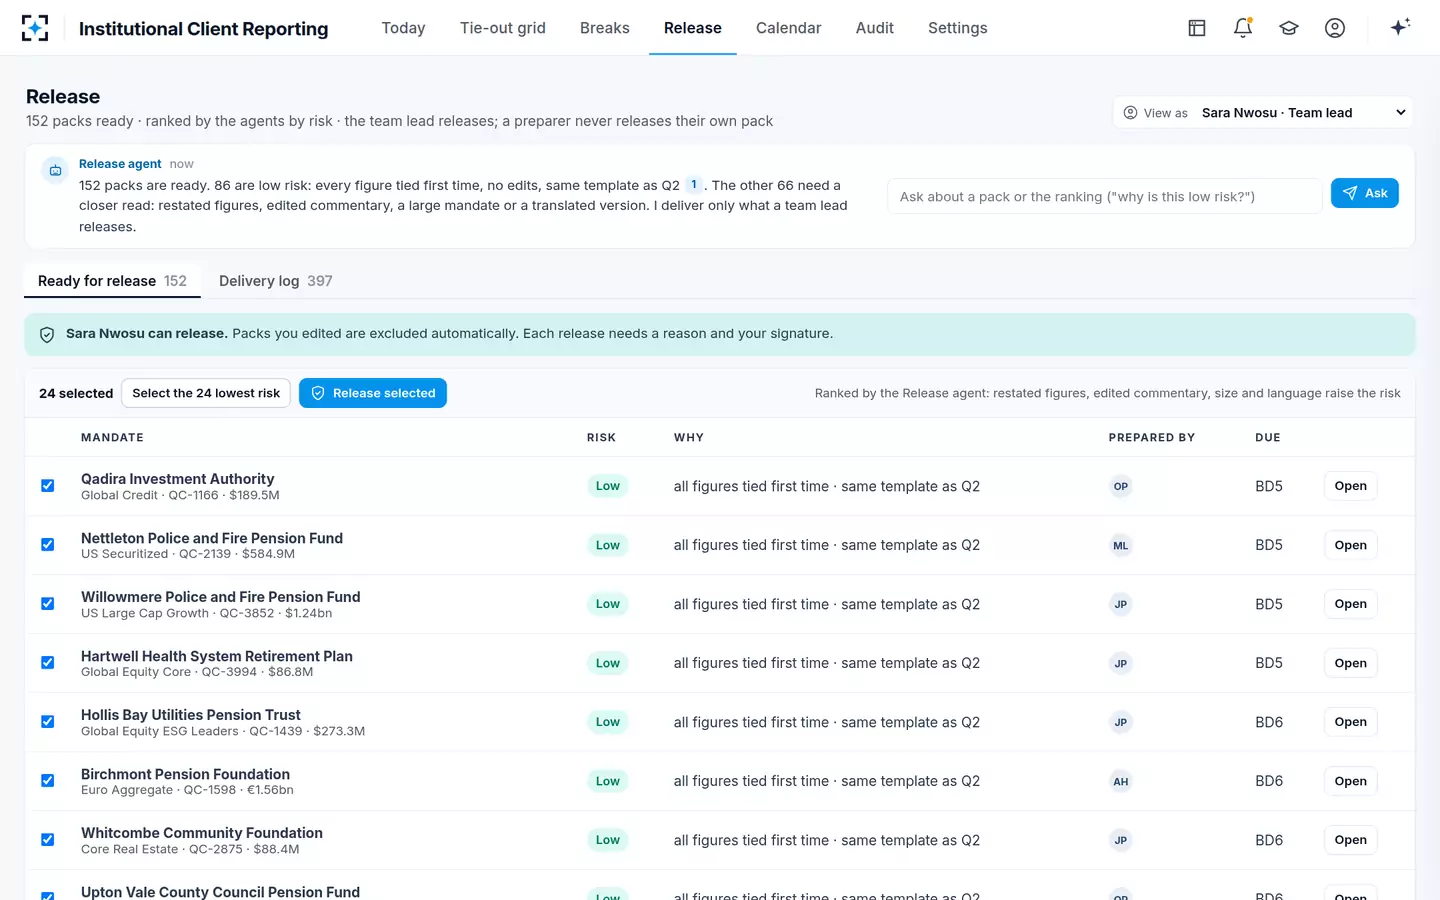The width and height of the screenshot is (1440, 900).
Task: Switch to the Breaks tab
Action: tap(605, 28)
